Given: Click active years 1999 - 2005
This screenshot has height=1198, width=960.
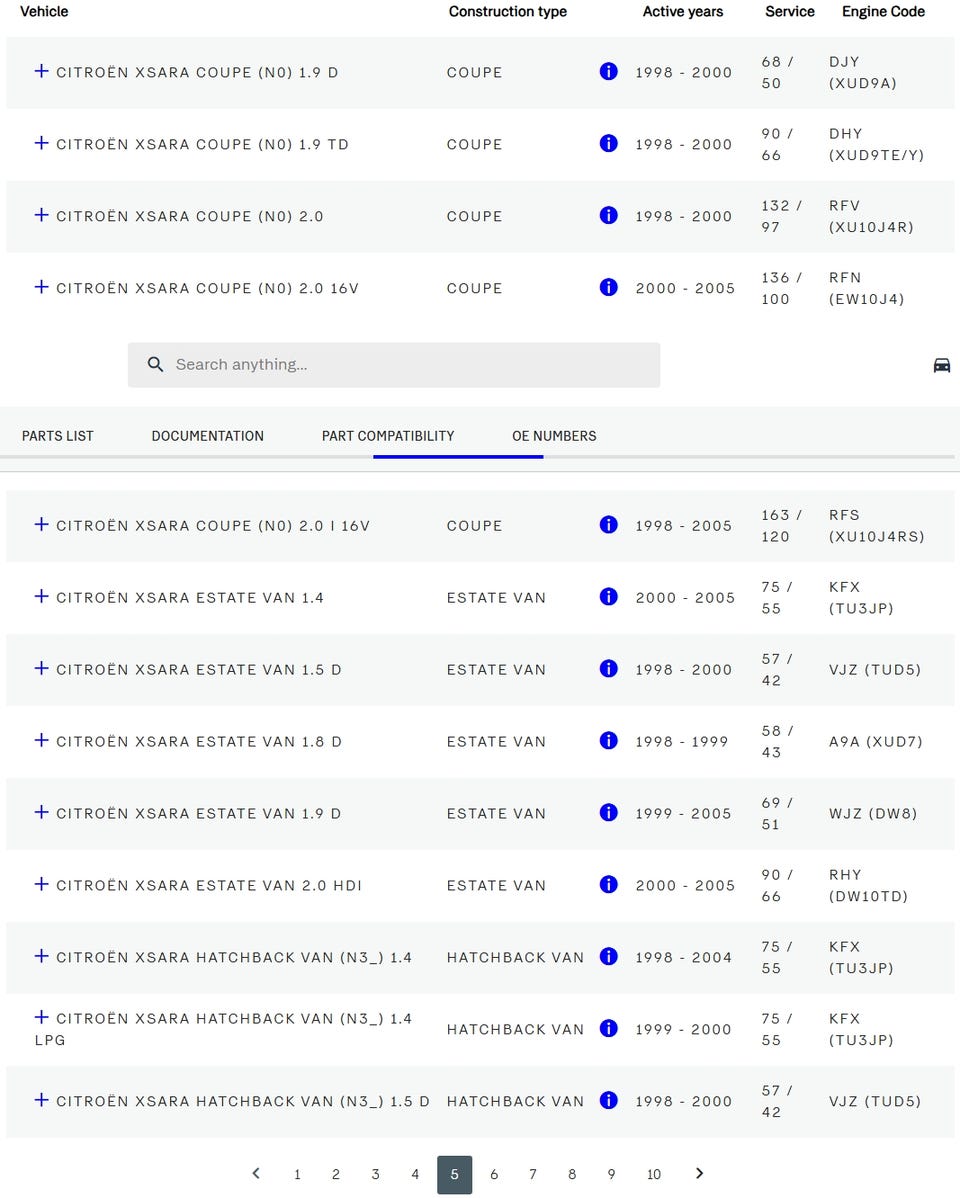Looking at the screenshot, I should pyautogui.click(x=683, y=813).
